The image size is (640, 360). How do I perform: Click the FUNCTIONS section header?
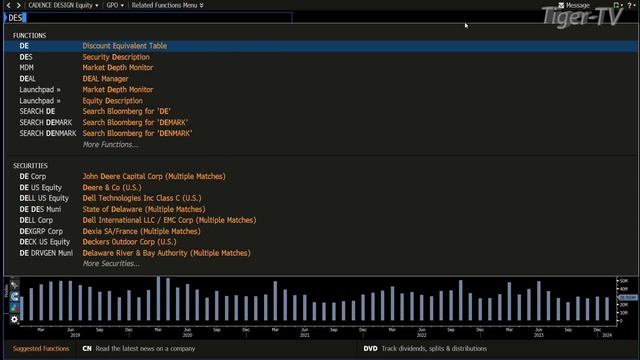29,36
